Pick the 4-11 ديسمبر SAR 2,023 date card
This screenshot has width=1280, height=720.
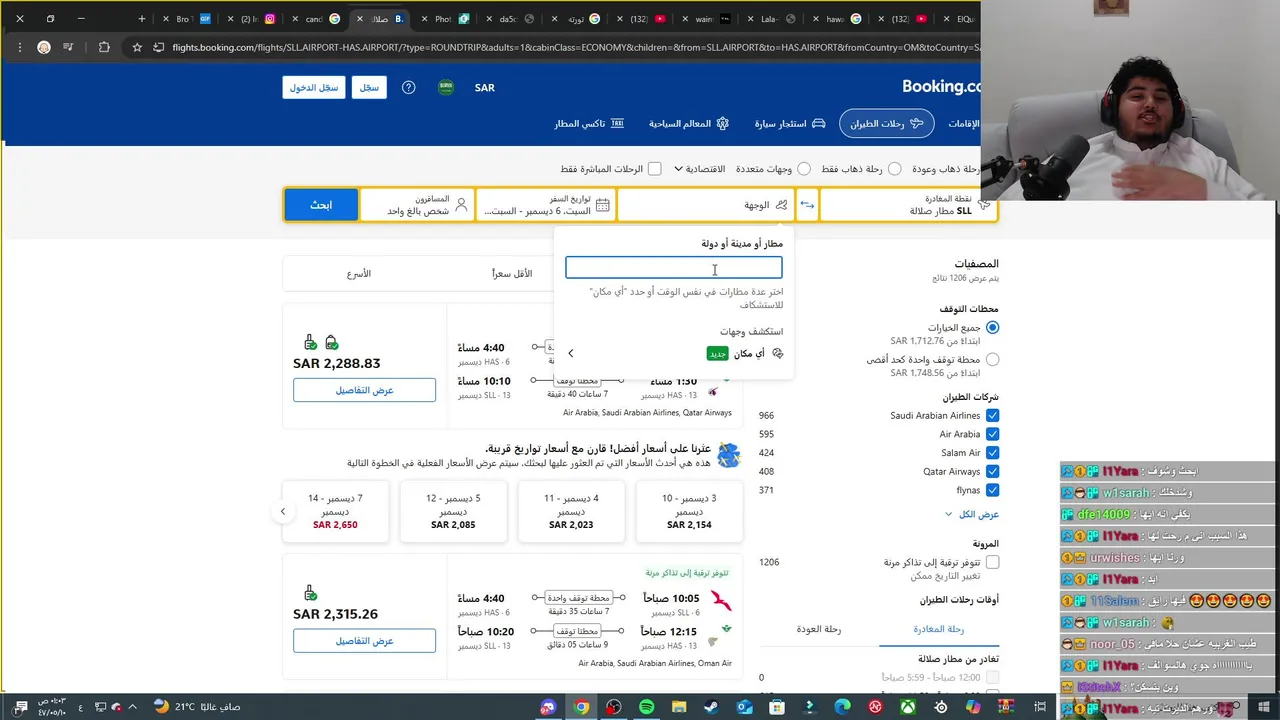(571, 511)
